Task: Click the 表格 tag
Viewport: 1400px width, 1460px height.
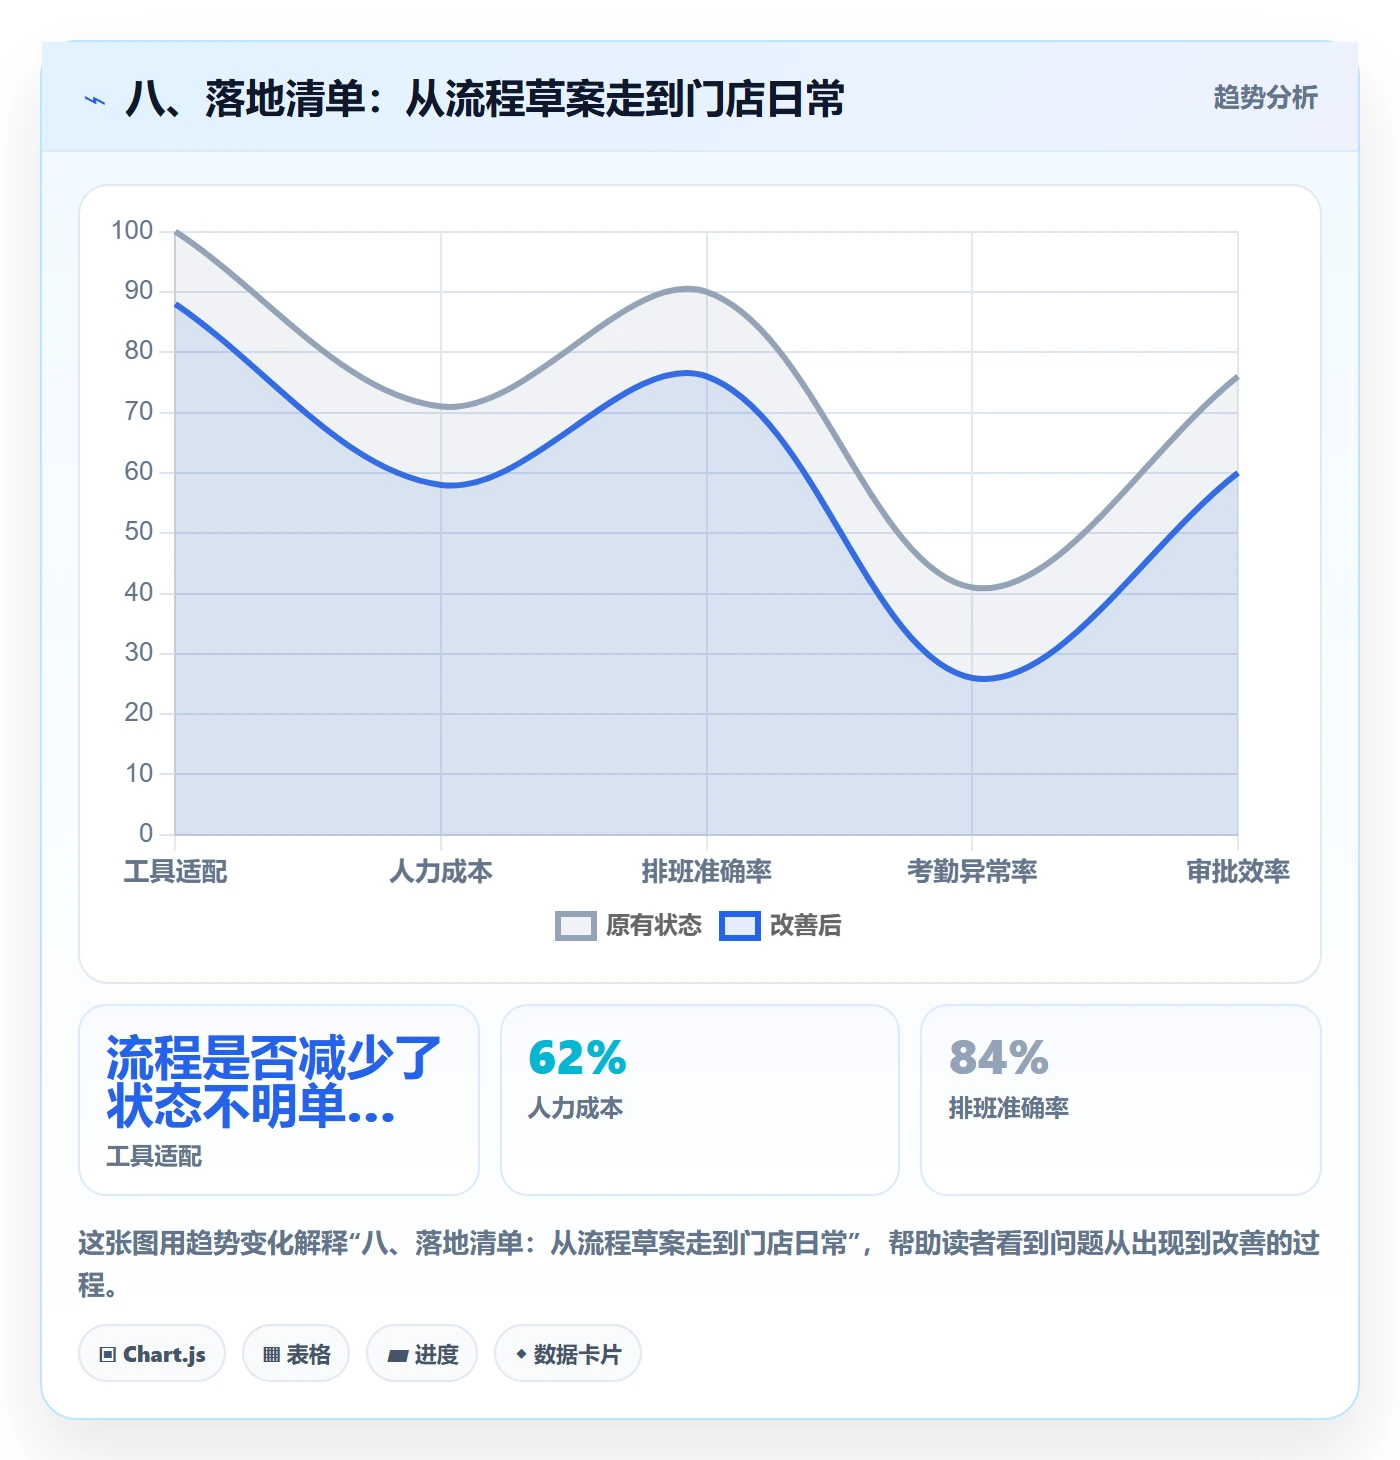Action: (296, 1354)
